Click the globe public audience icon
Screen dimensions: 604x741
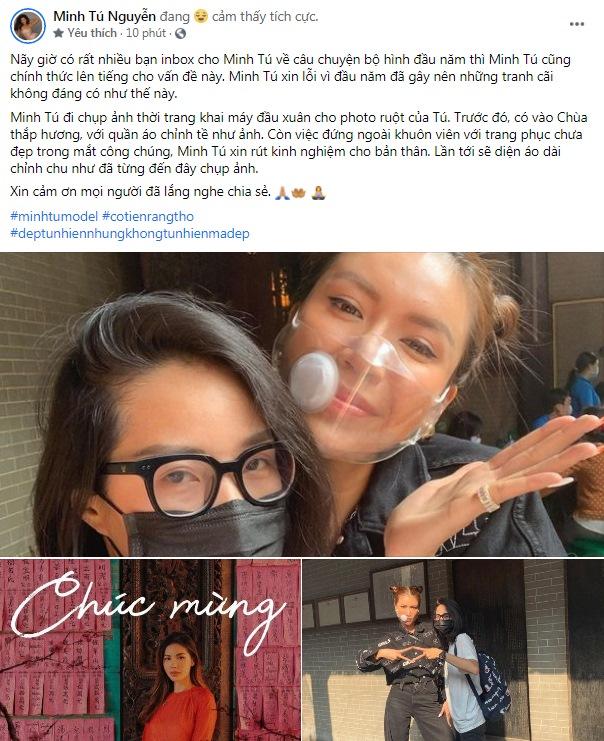(181, 34)
